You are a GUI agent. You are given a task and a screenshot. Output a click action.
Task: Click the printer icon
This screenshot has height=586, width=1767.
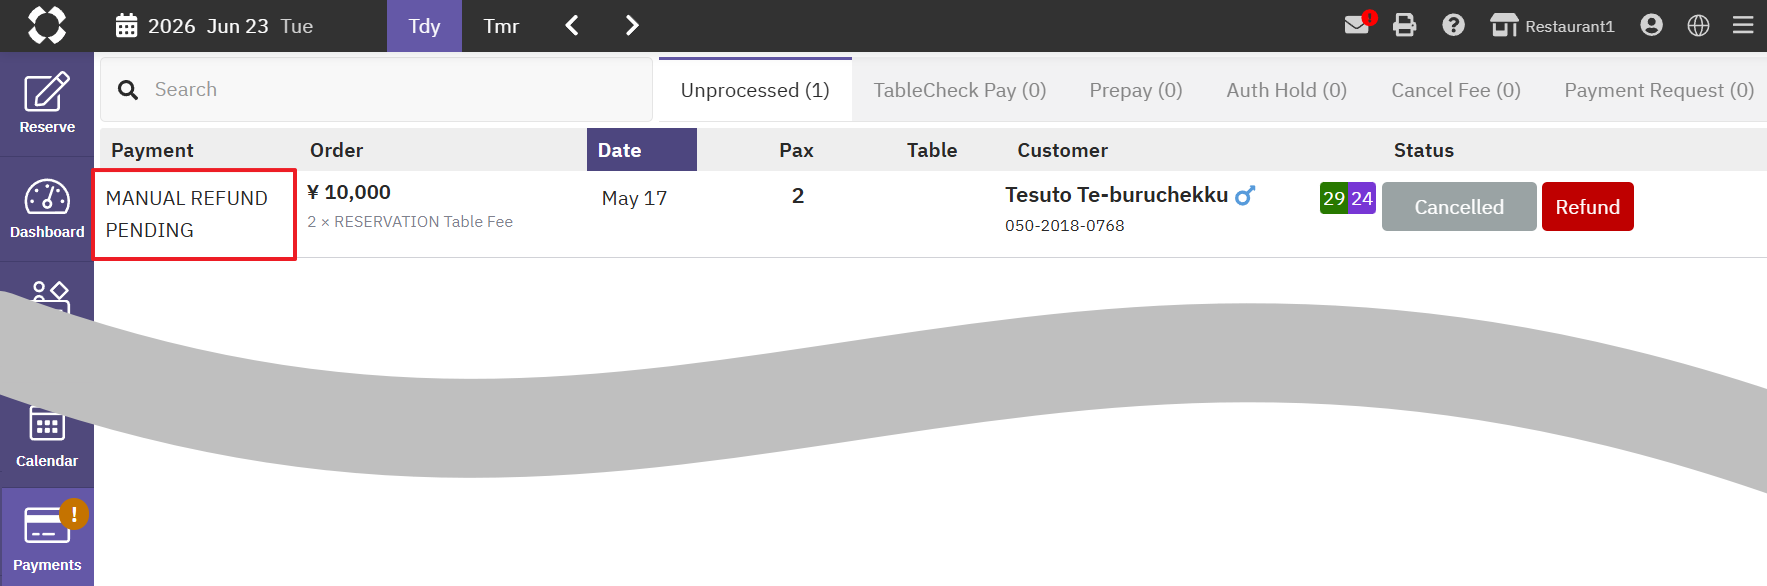1405,25
